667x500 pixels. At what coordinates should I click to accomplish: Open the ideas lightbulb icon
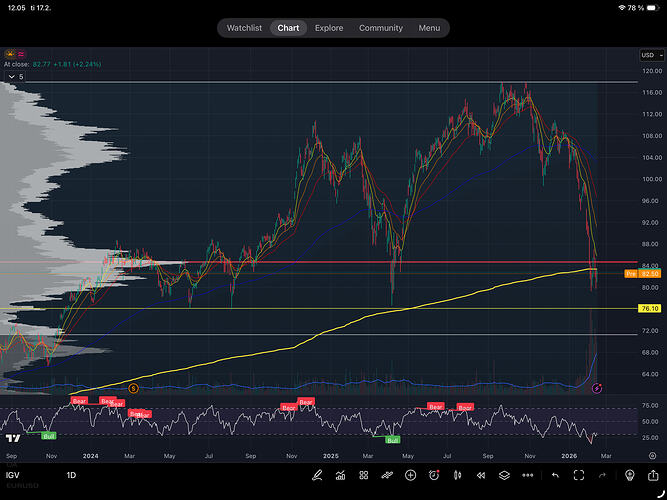[x=629, y=475]
